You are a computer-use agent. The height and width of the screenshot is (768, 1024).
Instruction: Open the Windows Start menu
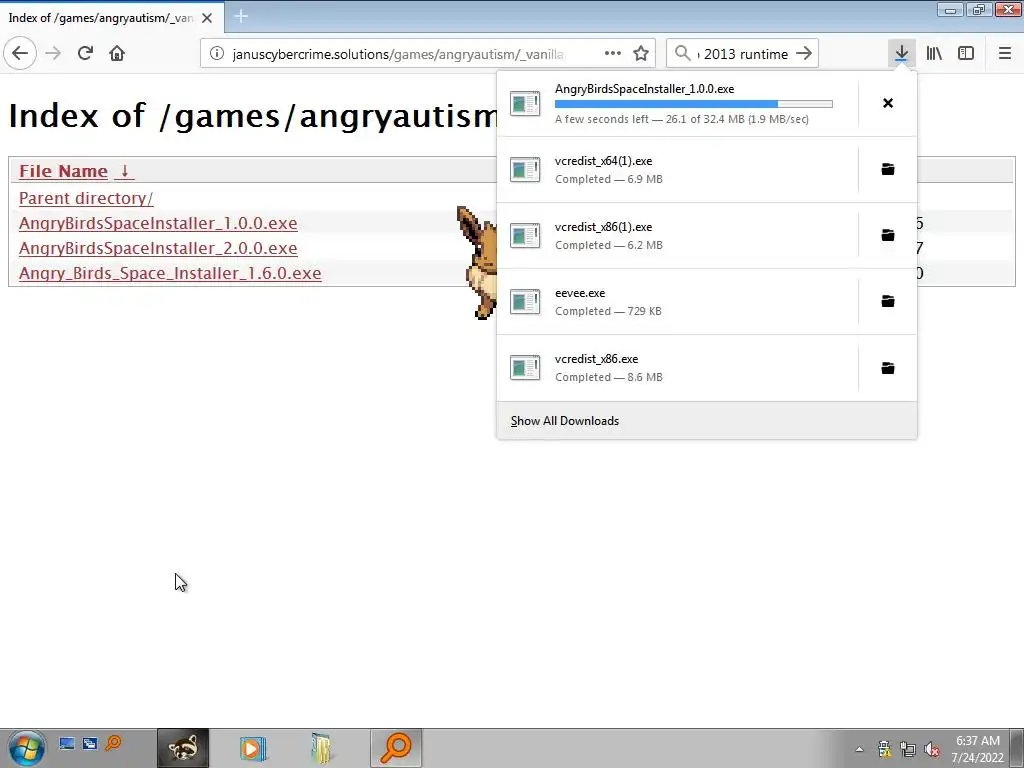click(x=26, y=748)
